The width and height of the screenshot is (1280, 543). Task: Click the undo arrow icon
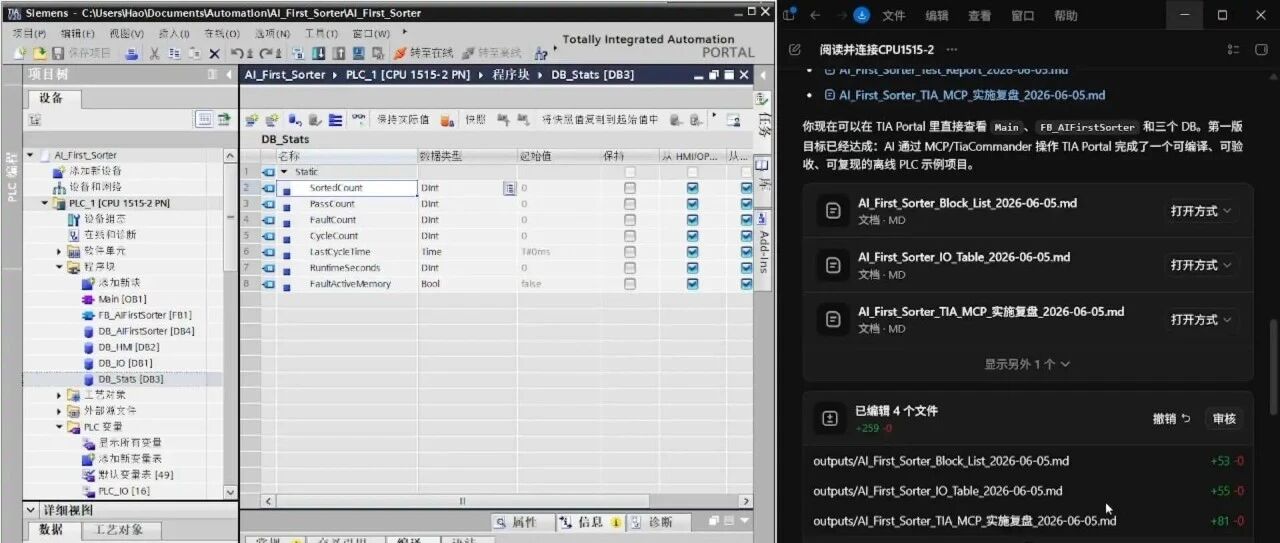[238, 53]
